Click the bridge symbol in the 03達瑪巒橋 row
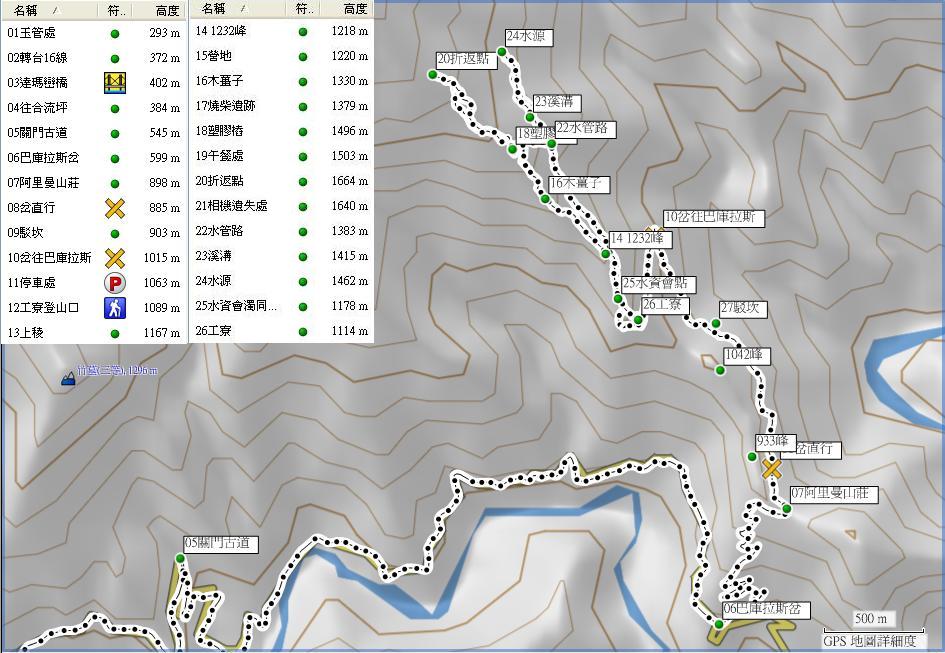The height and width of the screenshot is (653, 945). click(115, 83)
